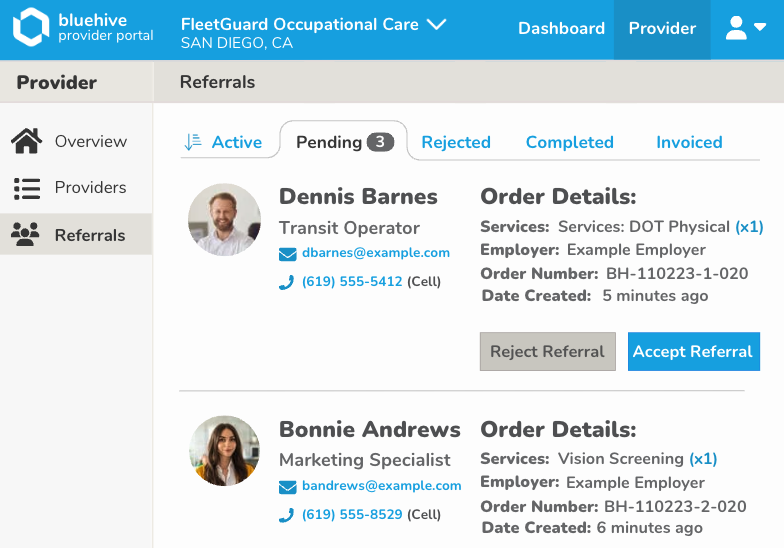Click envelope icon next to bandrews@example.com
The width and height of the screenshot is (784, 548).
pos(287,487)
